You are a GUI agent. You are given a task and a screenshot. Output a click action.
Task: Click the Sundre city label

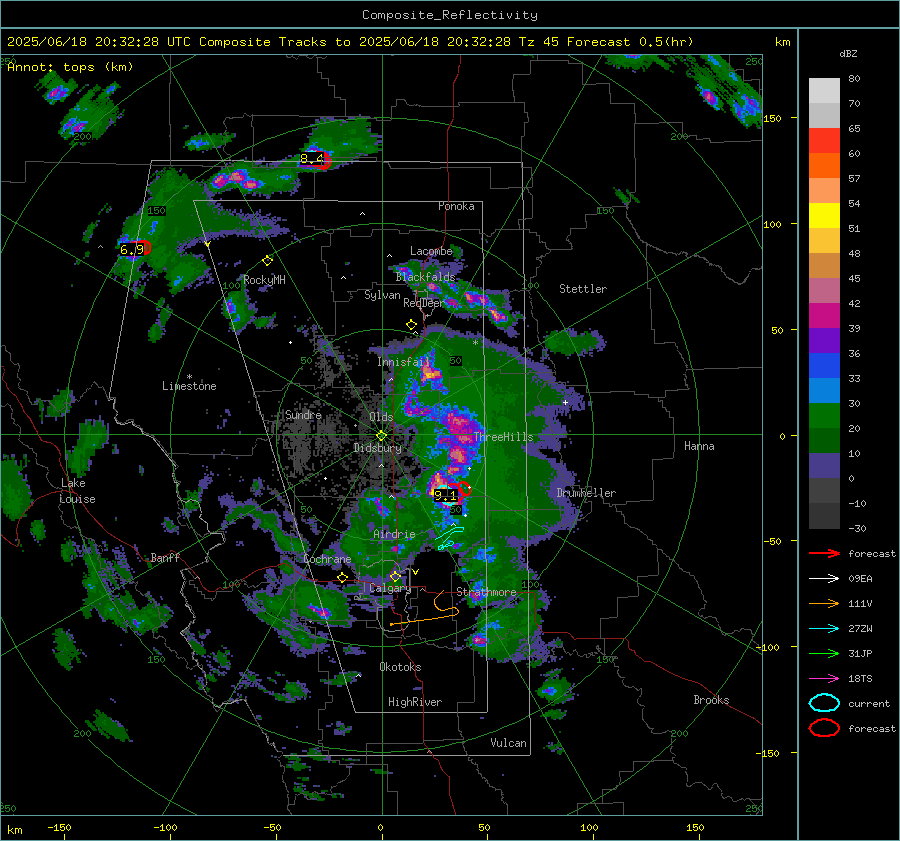pos(303,414)
